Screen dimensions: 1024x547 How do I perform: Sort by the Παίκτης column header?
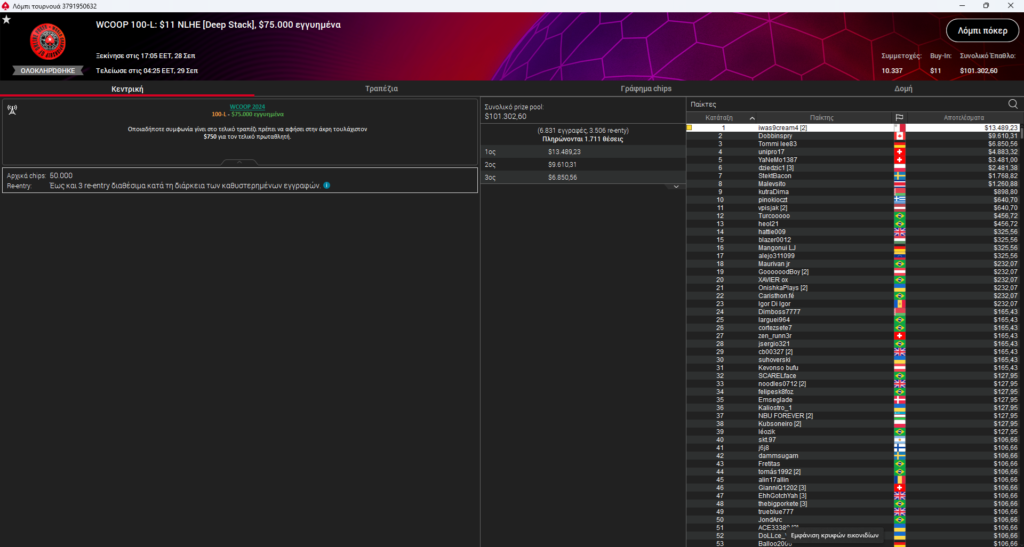[x=822, y=117]
